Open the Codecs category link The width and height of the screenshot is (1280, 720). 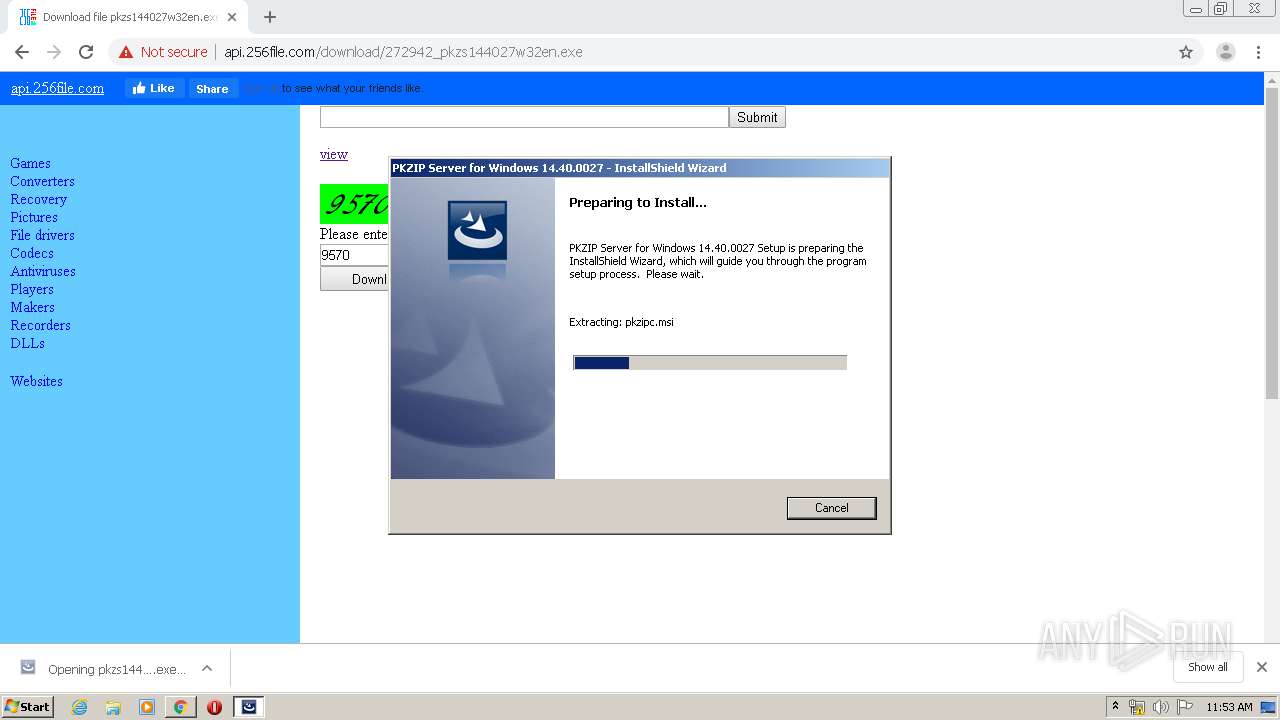click(32, 253)
